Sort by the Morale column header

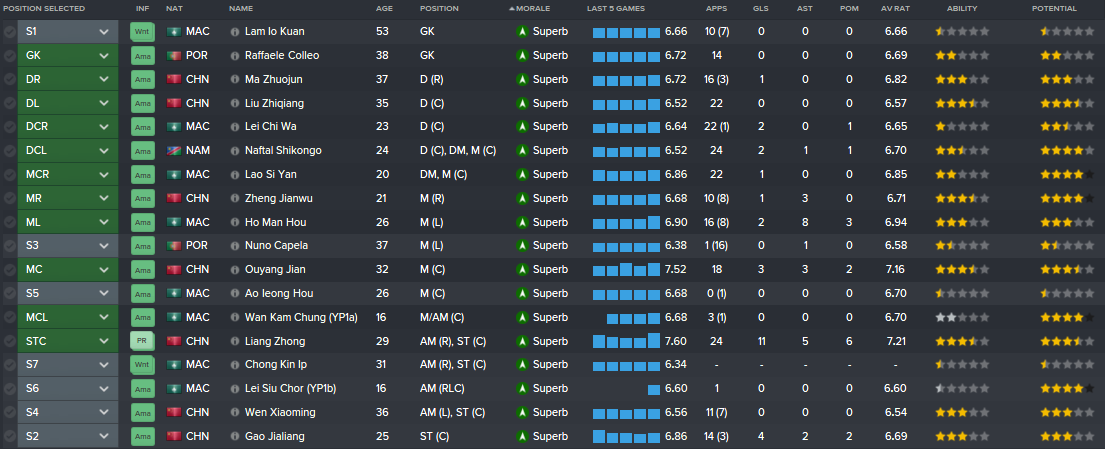pyautogui.click(x=533, y=8)
